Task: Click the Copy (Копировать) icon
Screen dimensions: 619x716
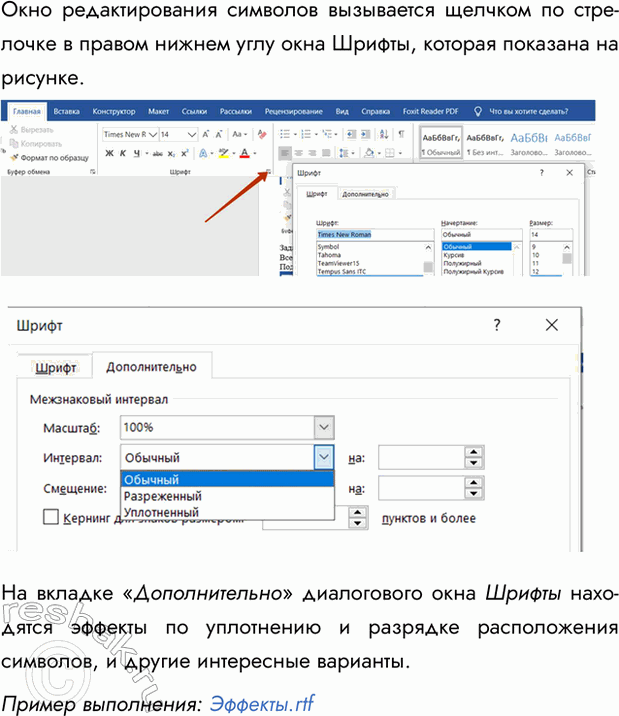Action: click(14, 143)
